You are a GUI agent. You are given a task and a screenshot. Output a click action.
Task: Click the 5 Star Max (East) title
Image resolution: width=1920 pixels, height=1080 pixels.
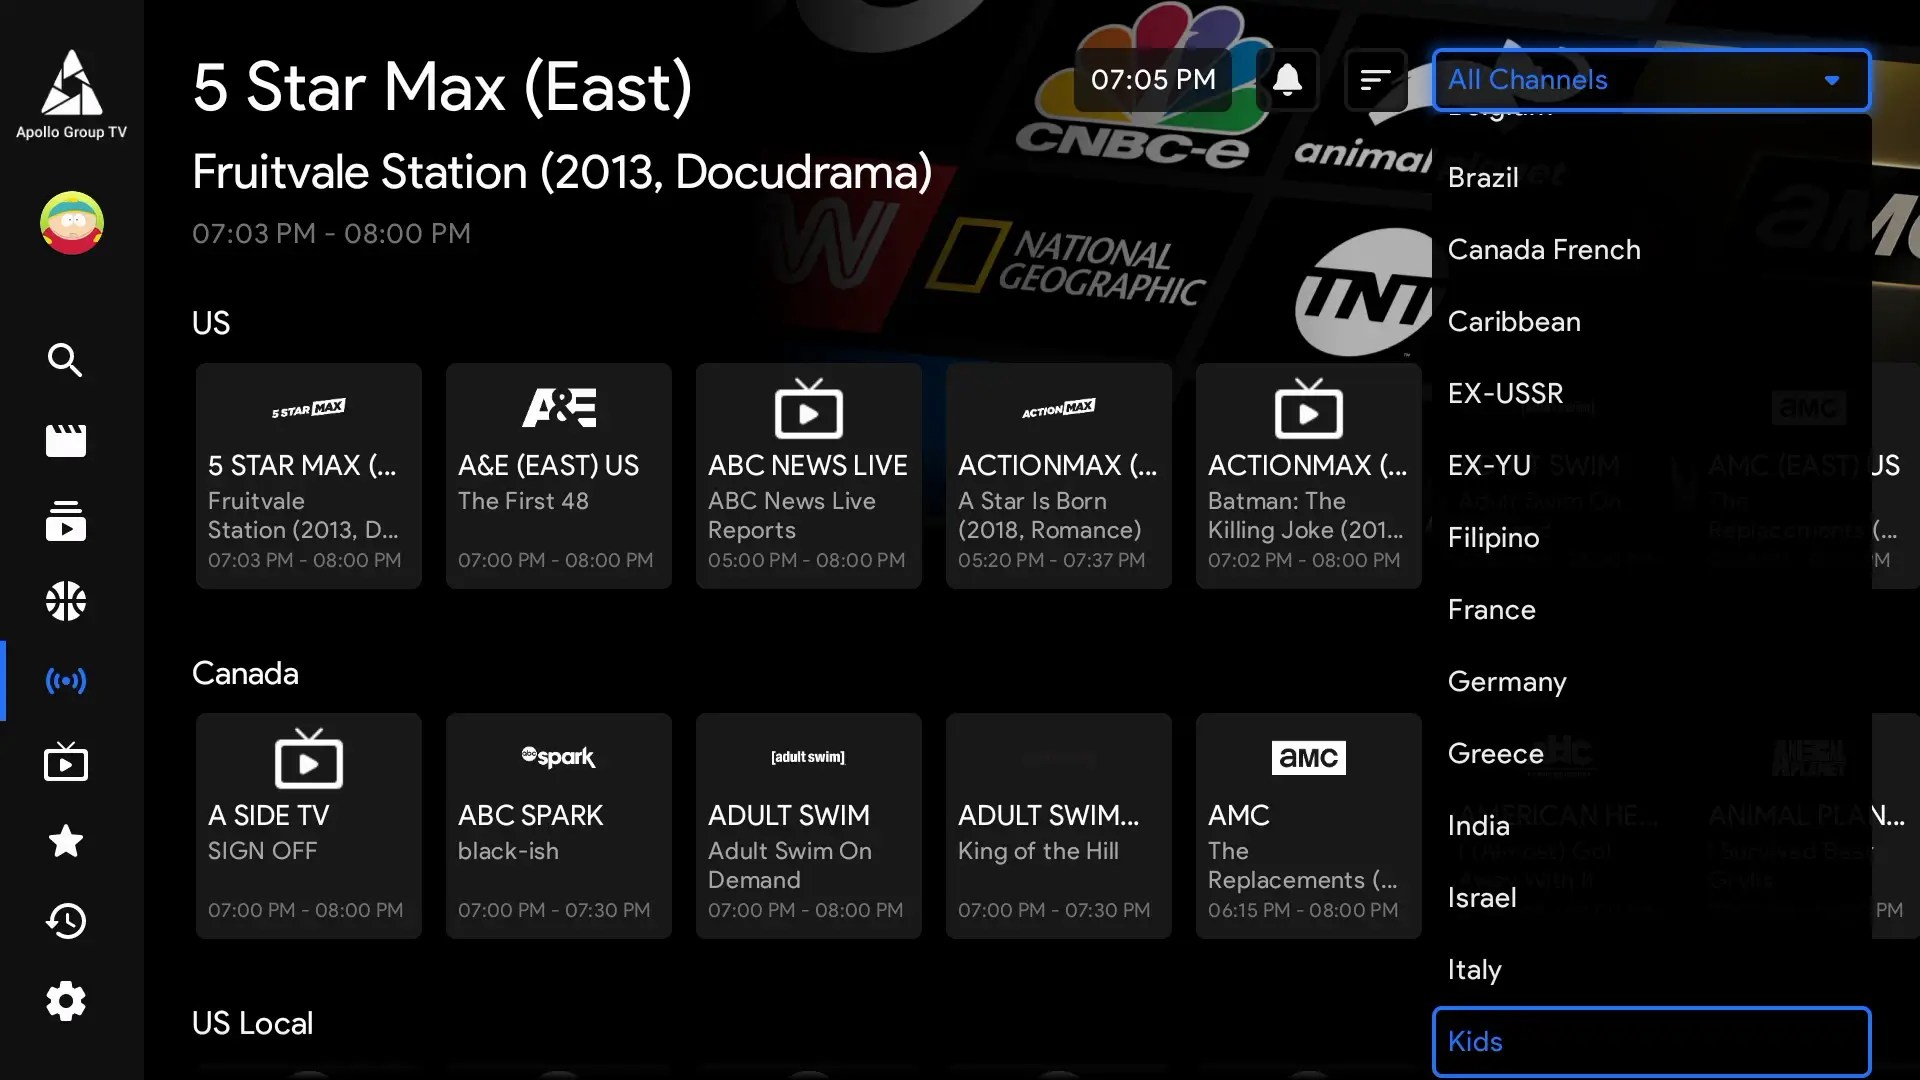tap(442, 87)
